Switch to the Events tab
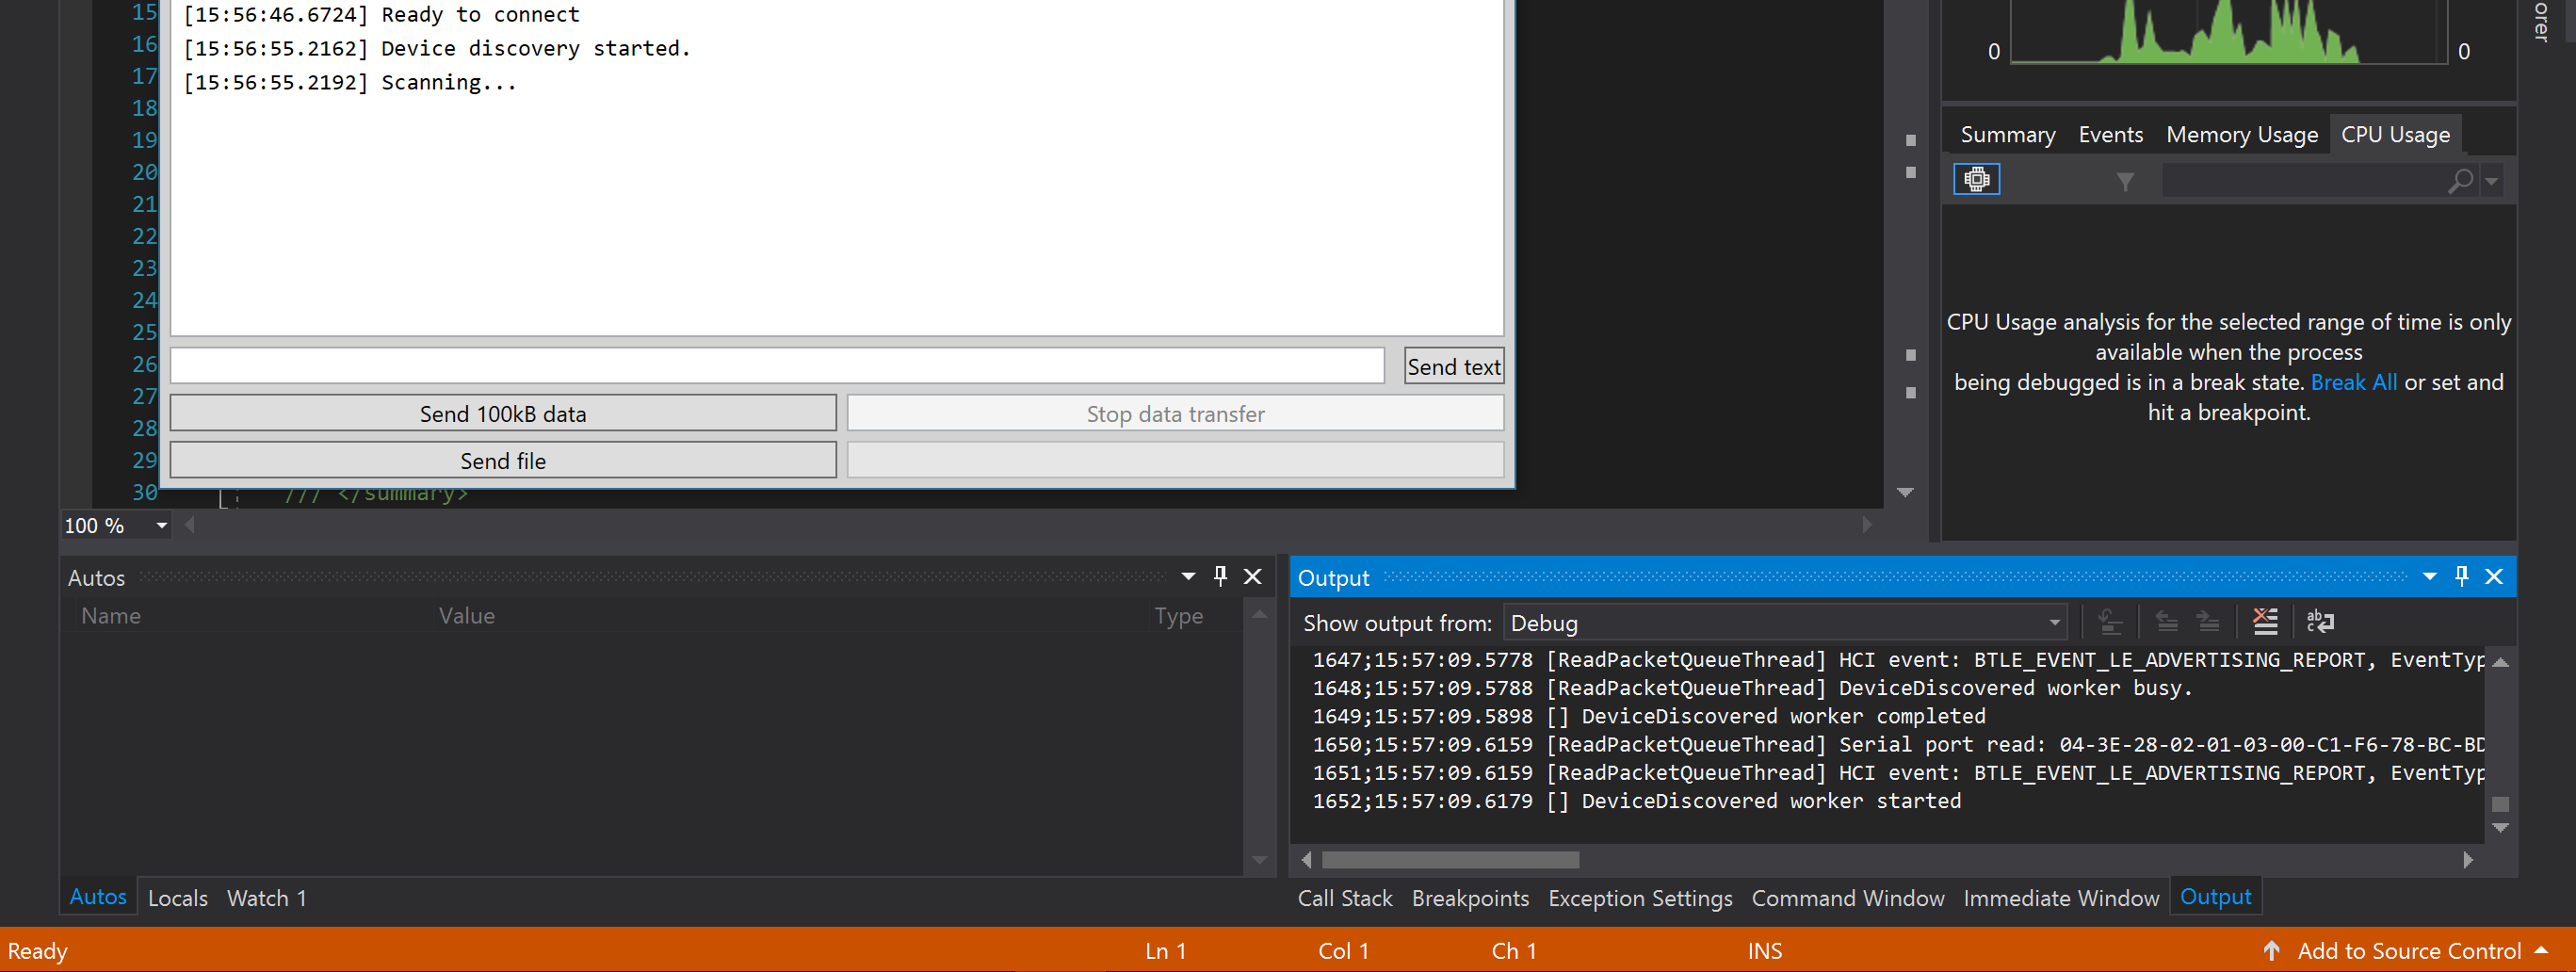 tap(2110, 135)
